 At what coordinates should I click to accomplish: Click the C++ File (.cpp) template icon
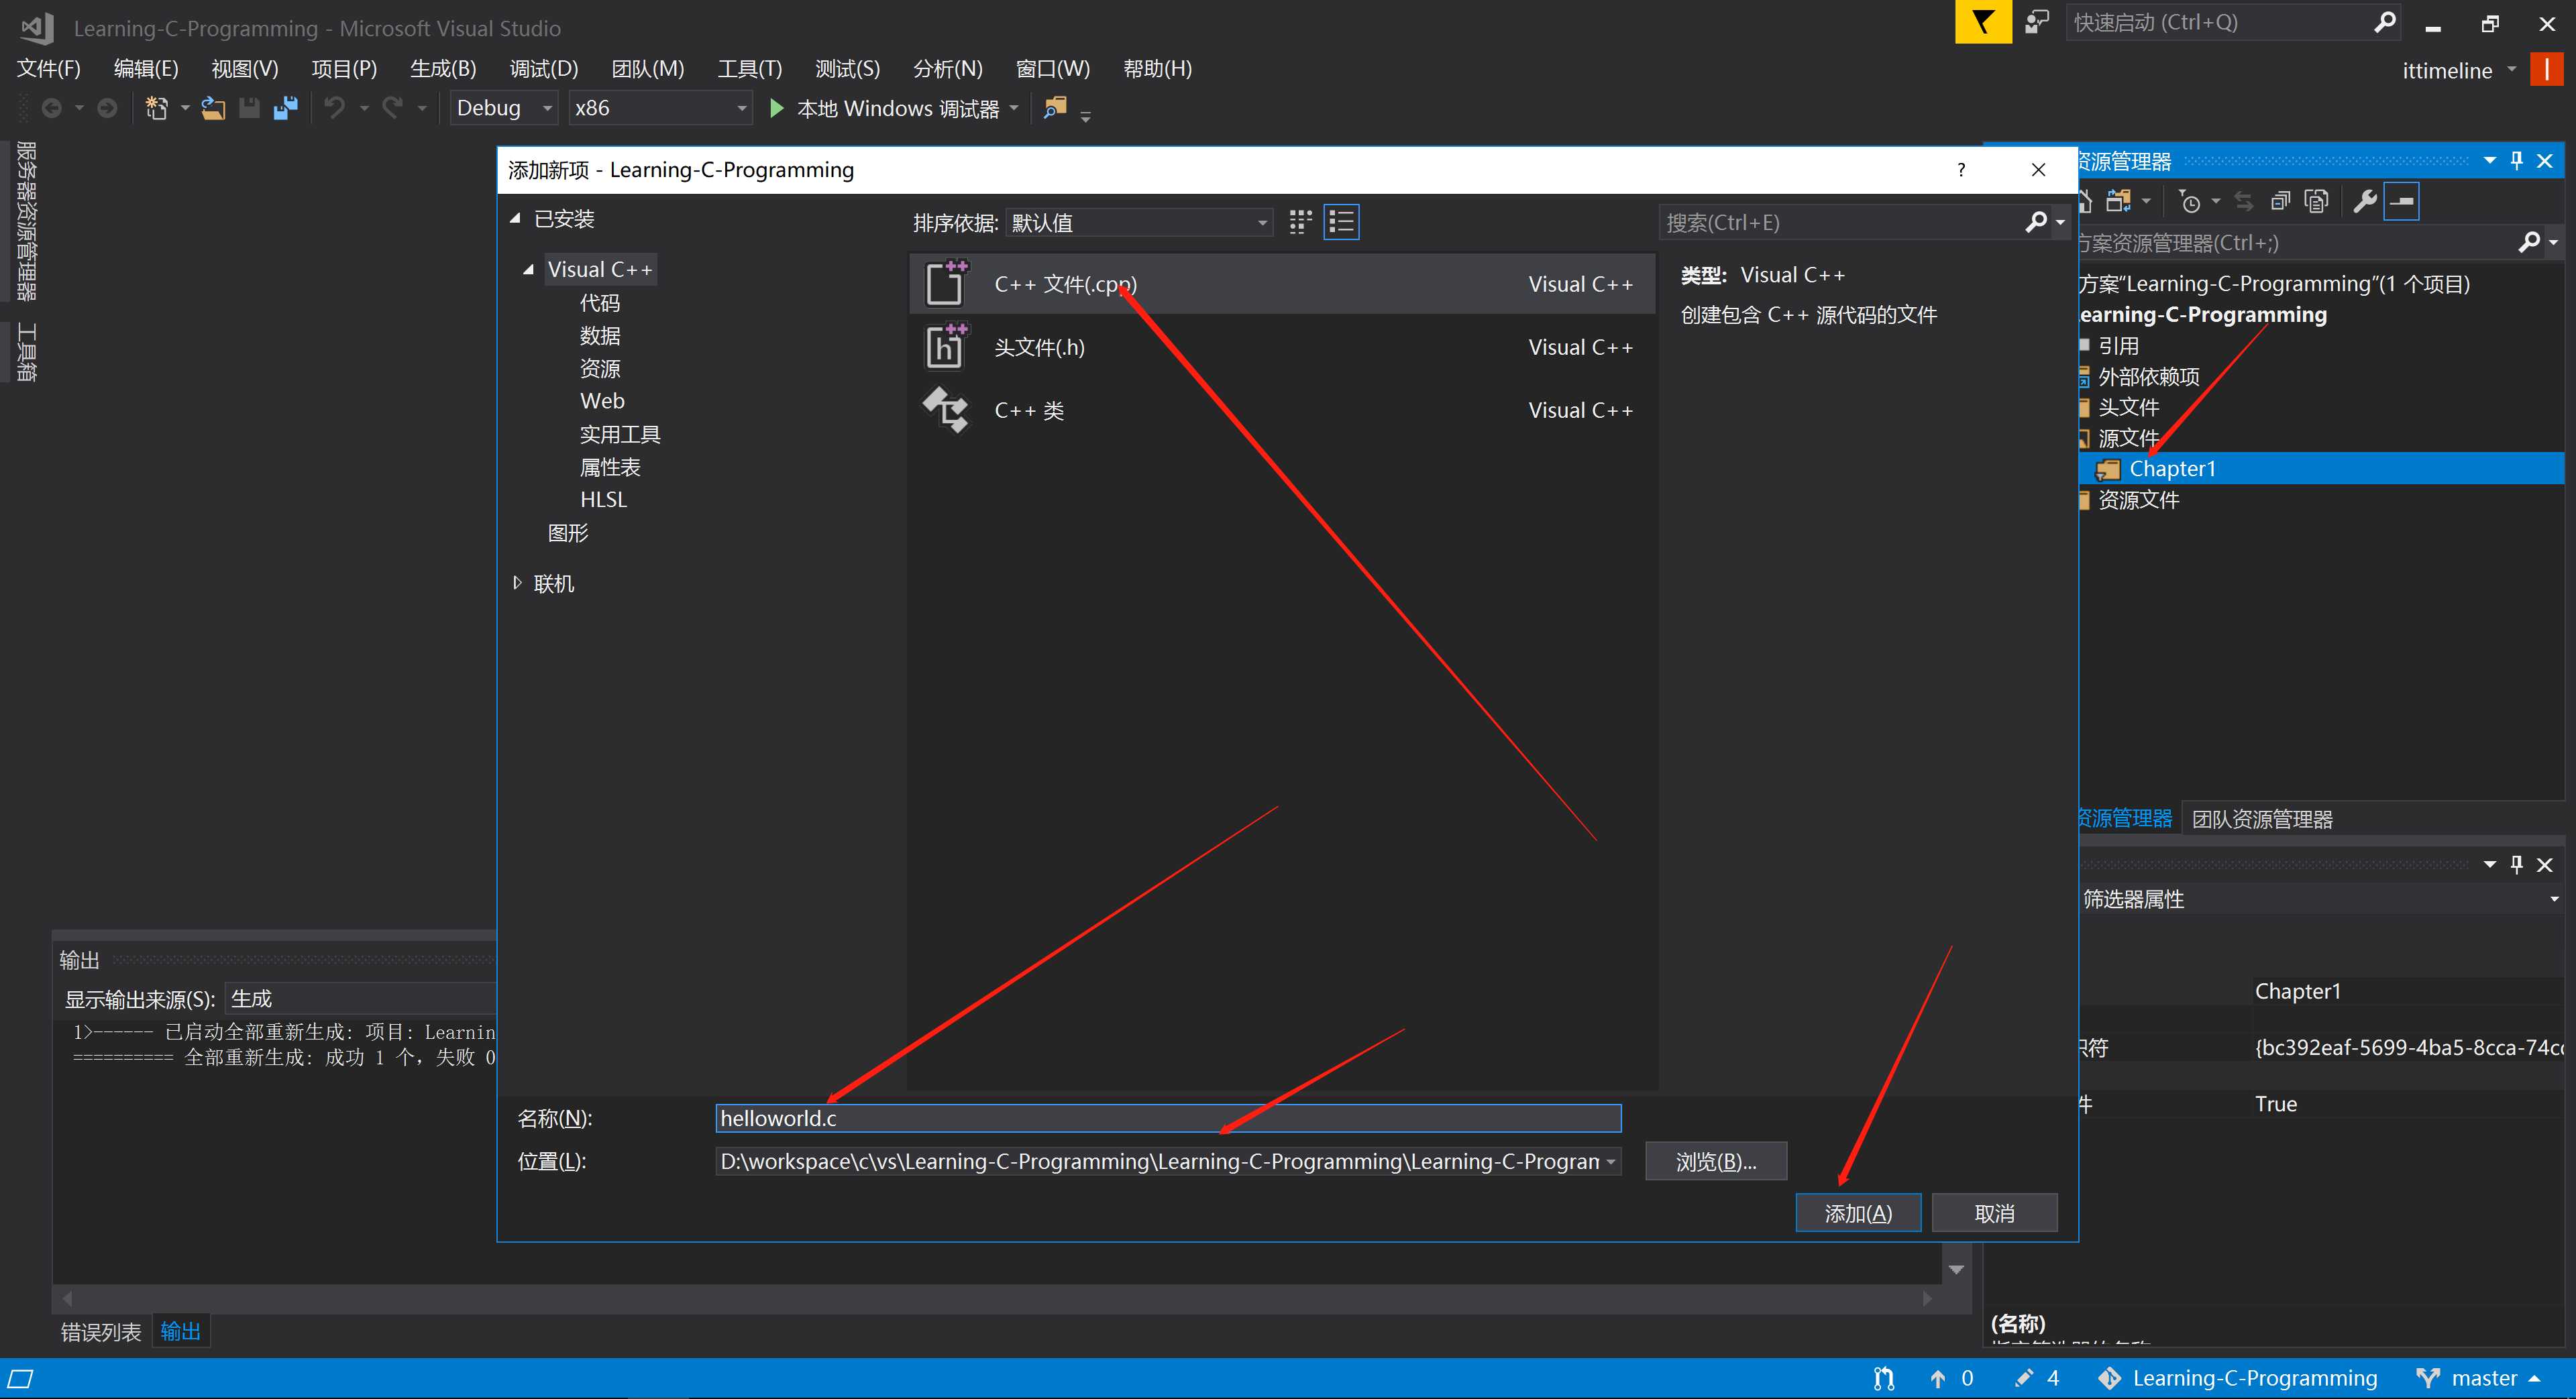946,283
